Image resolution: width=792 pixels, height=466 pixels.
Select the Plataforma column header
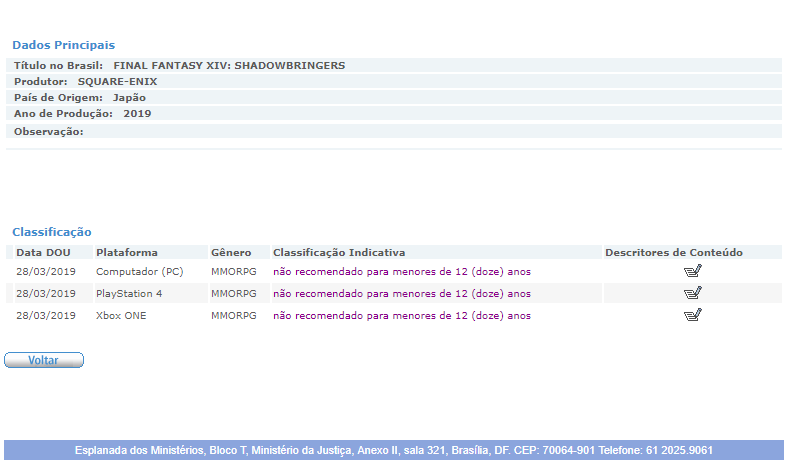point(127,252)
